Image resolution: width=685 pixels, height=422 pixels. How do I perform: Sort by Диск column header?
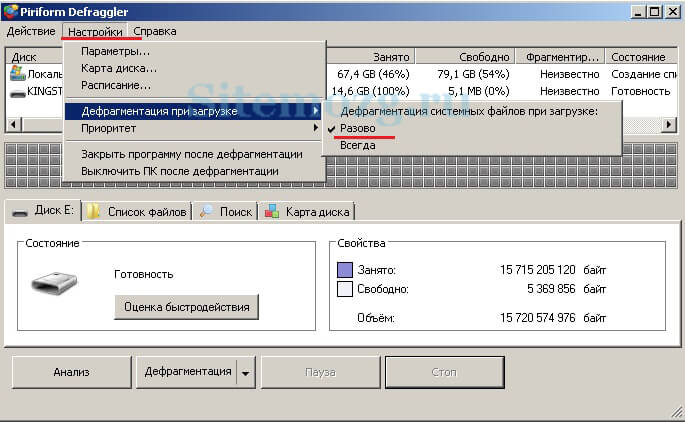tap(35, 57)
